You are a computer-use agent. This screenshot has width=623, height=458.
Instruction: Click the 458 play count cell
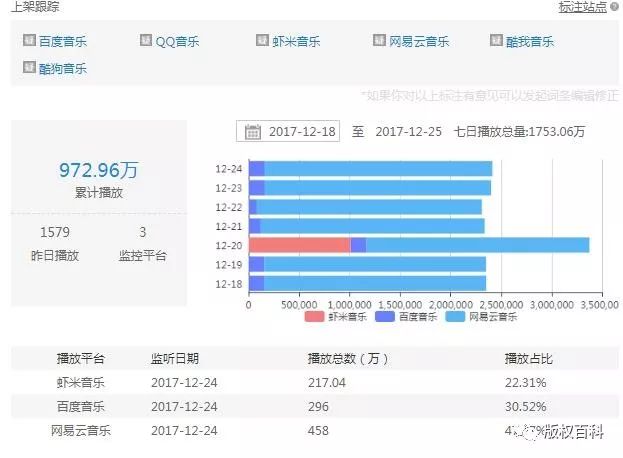click(318, 431)
